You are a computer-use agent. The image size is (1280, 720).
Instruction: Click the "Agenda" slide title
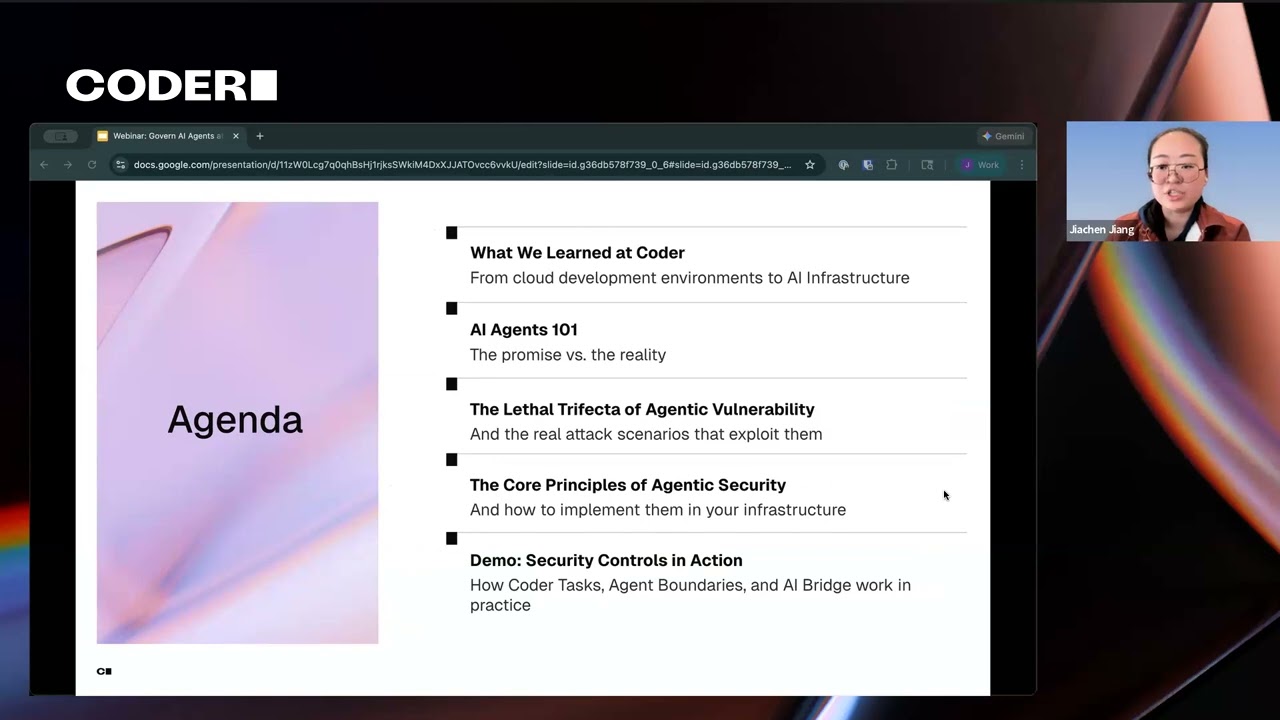pos(235,420)
